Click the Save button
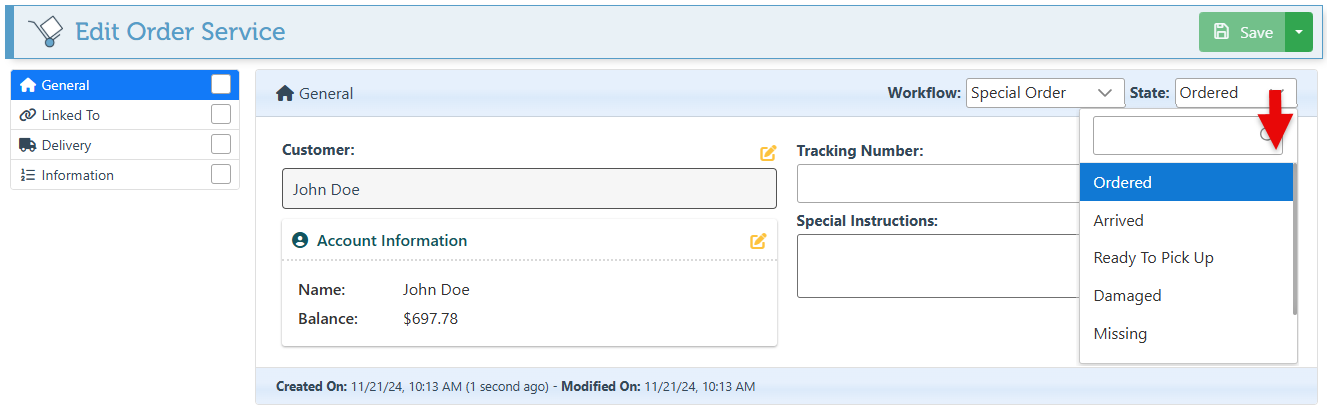Image resolution: width=1327 pixels, height=416 pixels. click(x=1242, y=32)
